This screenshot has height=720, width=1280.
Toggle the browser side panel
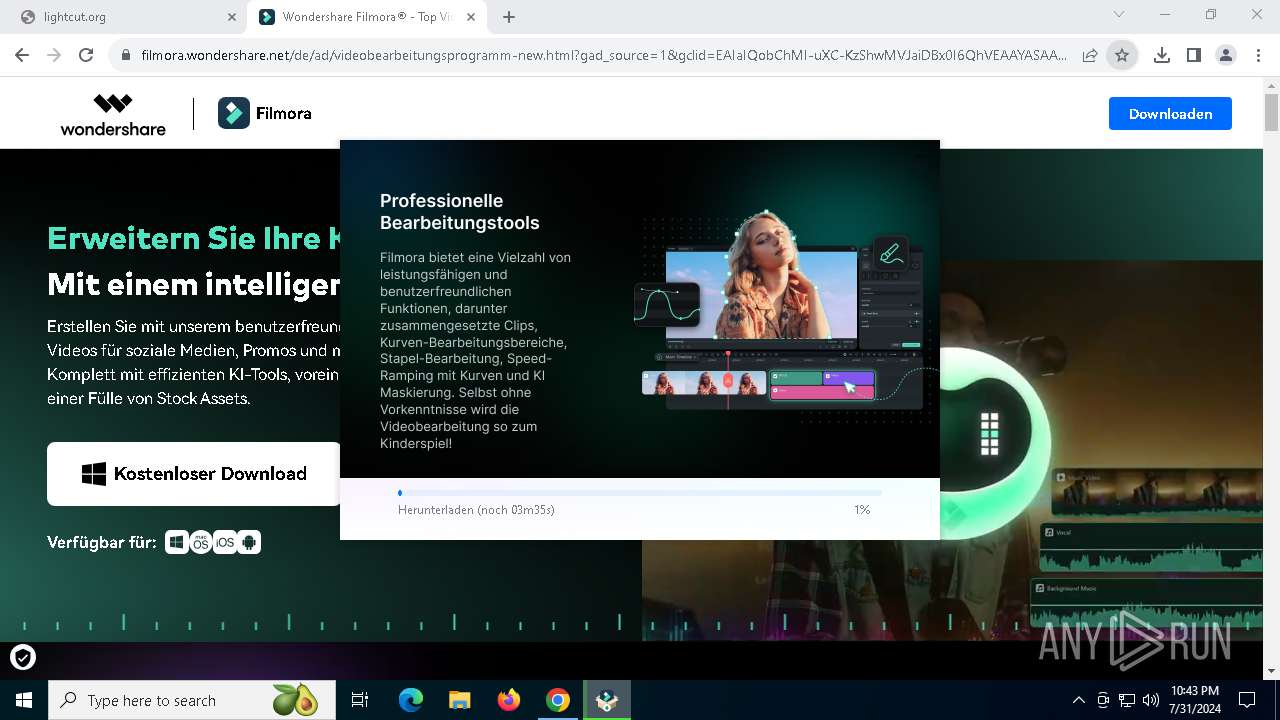pyautogui.click(x=1194, y=56)
